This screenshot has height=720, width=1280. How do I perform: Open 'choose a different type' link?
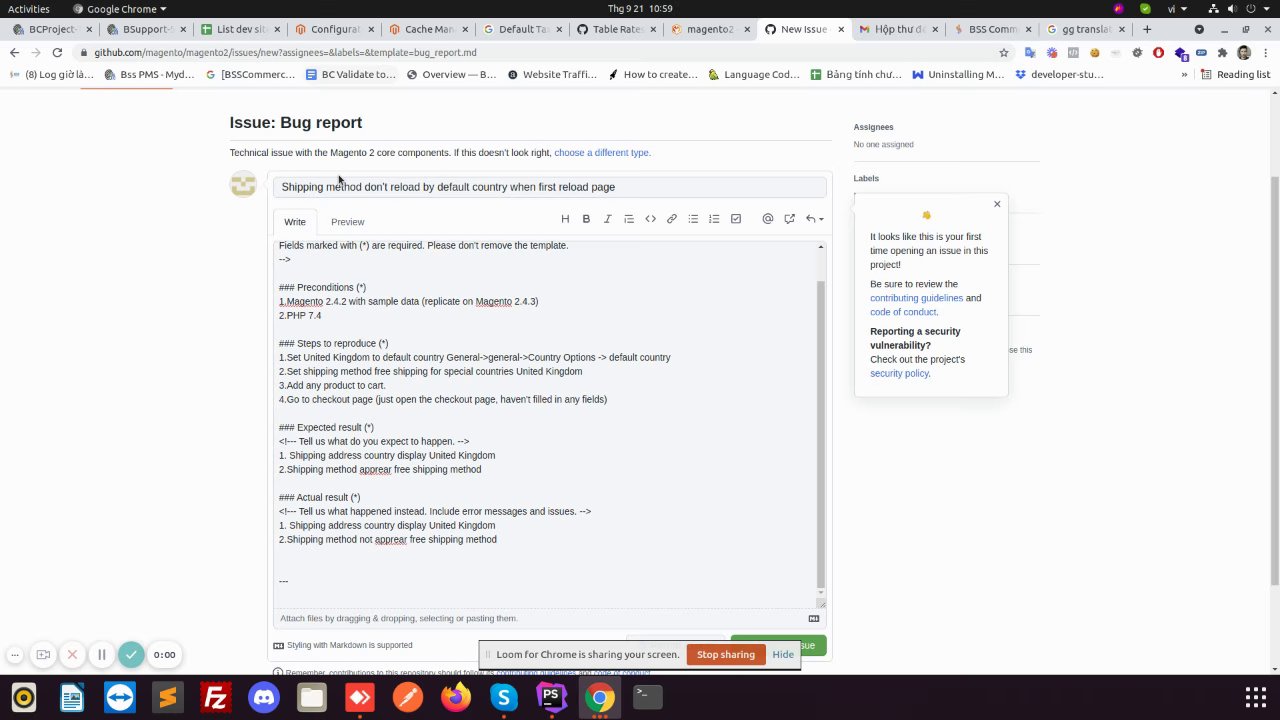[602, 153]
